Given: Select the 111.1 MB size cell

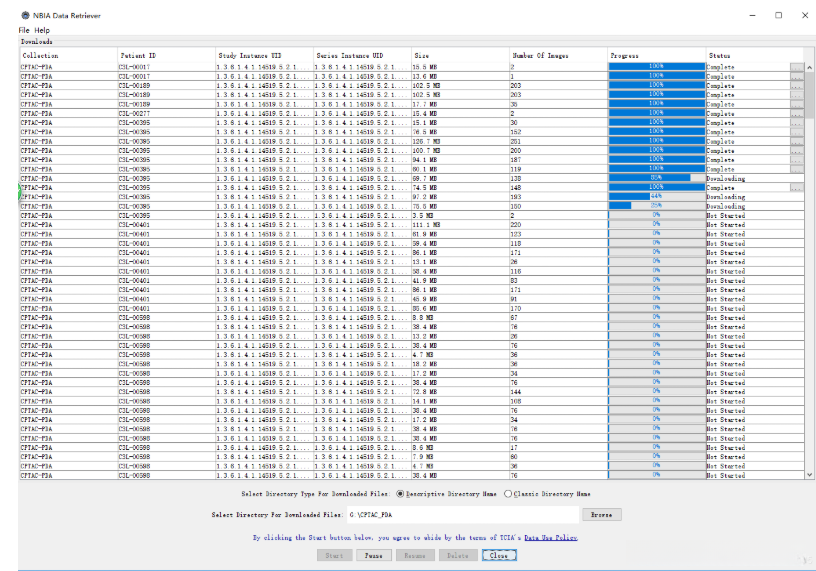Looking at the screenshot, I should (461, 225).
